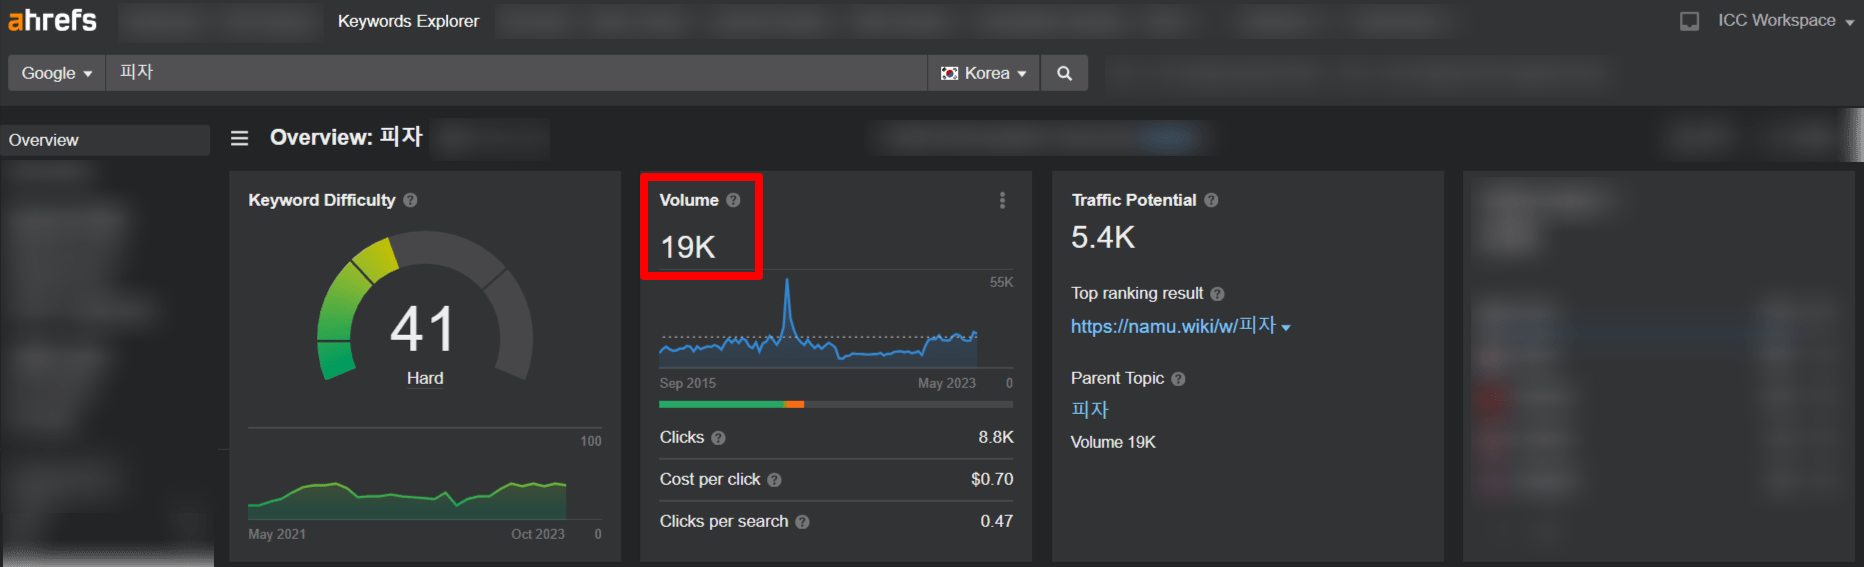1864x567 pixels.
Task: Open the Google search engine dropdown
Action: click(x=56, y=73)
